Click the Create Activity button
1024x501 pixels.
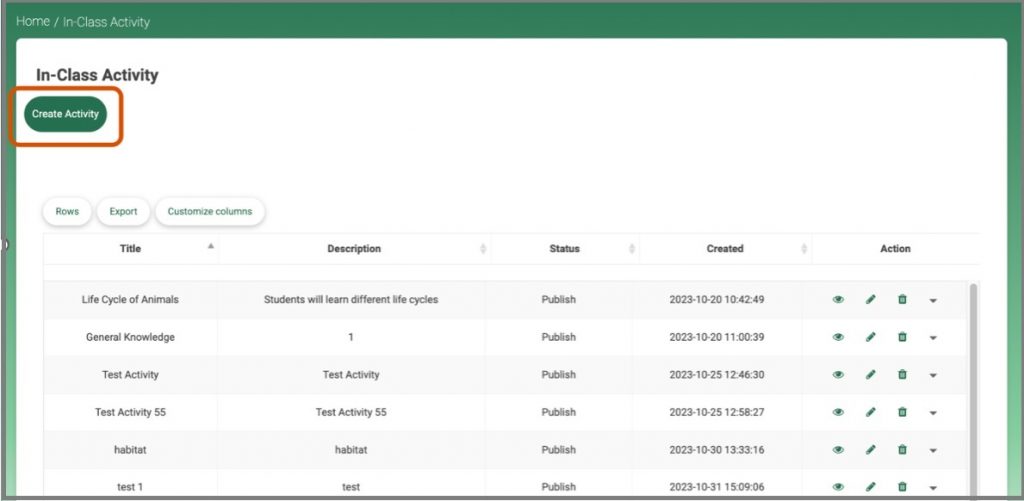pos(65,114)
